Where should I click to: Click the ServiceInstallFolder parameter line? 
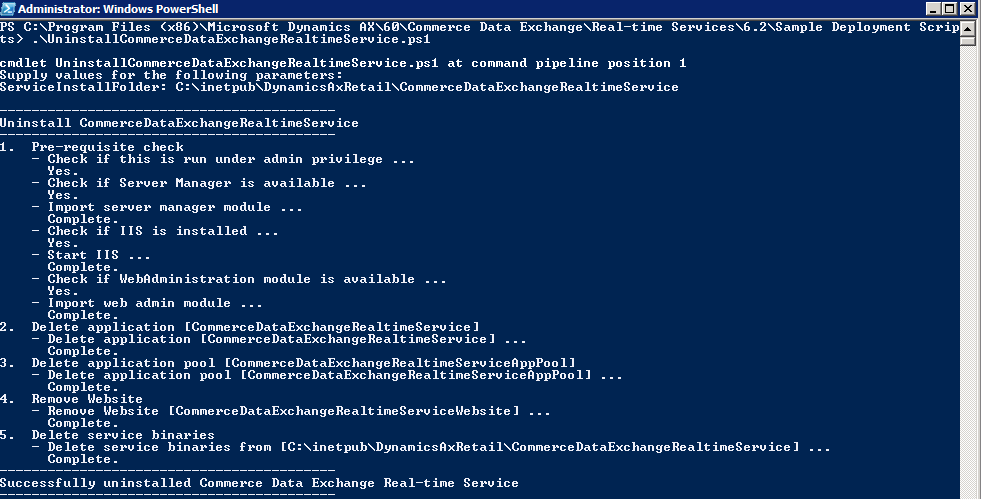(x=339, y=87)
